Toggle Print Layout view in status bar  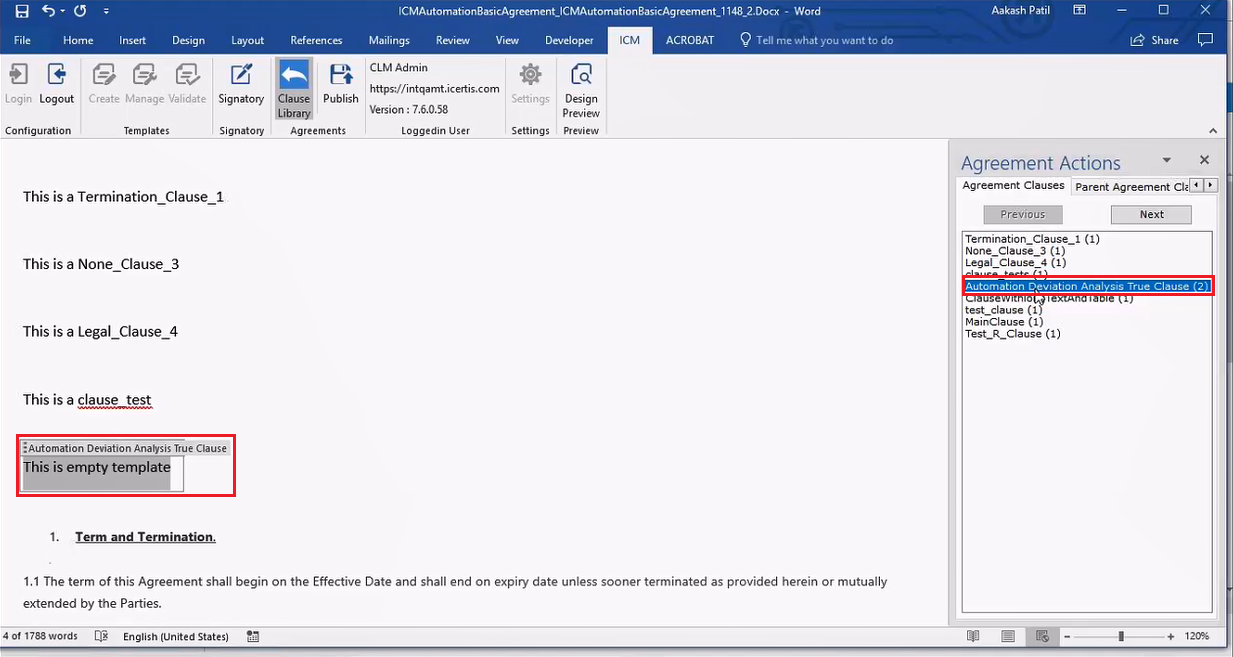click(x=1008, y=636)
